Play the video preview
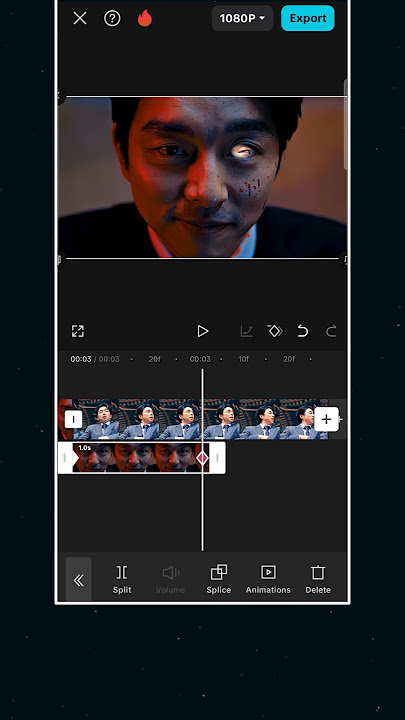This screenshot has width=405, height=720. [202, 331]
